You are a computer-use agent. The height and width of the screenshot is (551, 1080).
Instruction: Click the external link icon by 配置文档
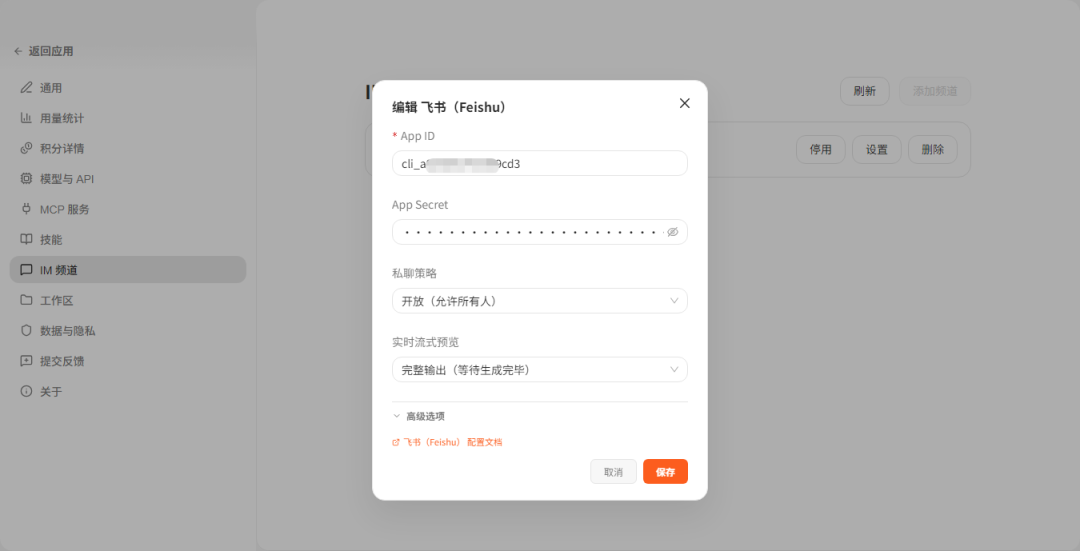[x=396, y=442]
